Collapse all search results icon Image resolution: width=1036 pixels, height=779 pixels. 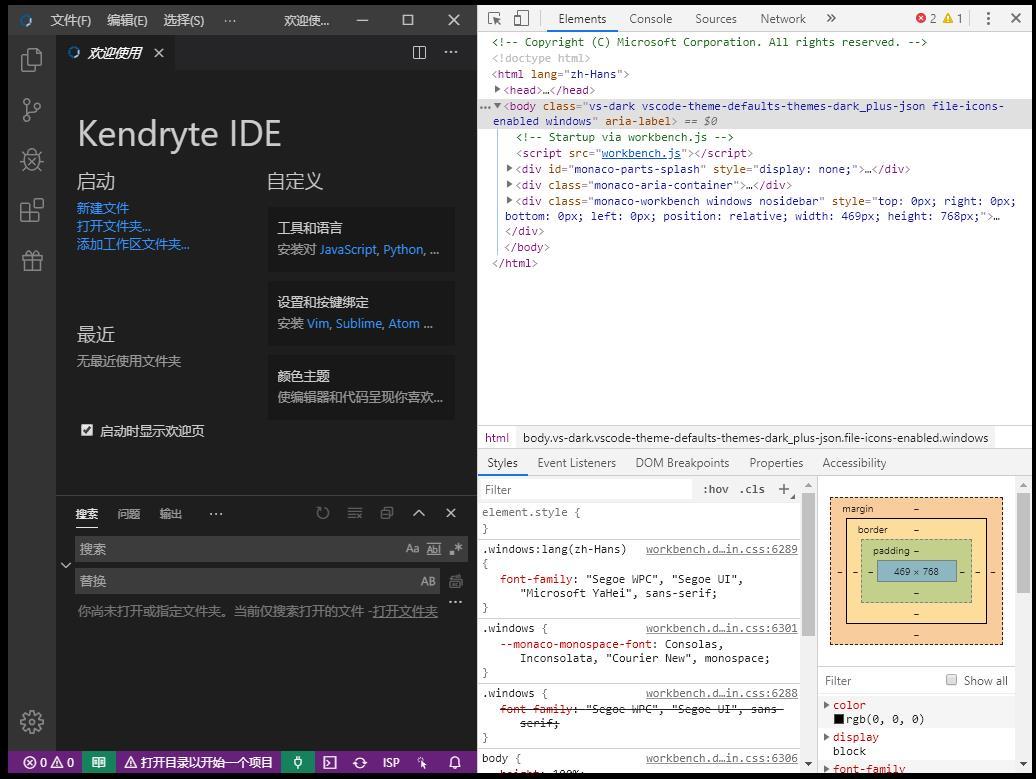[x=387, y=513]
